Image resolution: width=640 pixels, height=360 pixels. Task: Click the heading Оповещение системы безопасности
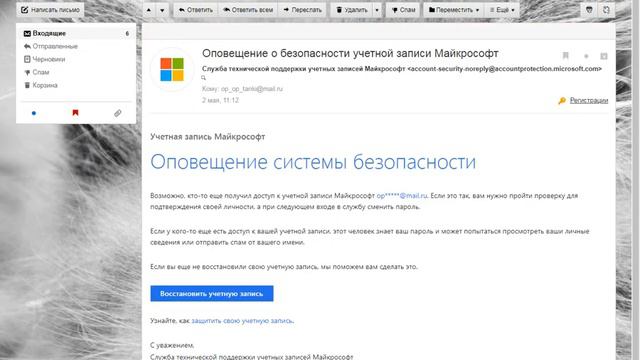[x=313, y=162]
